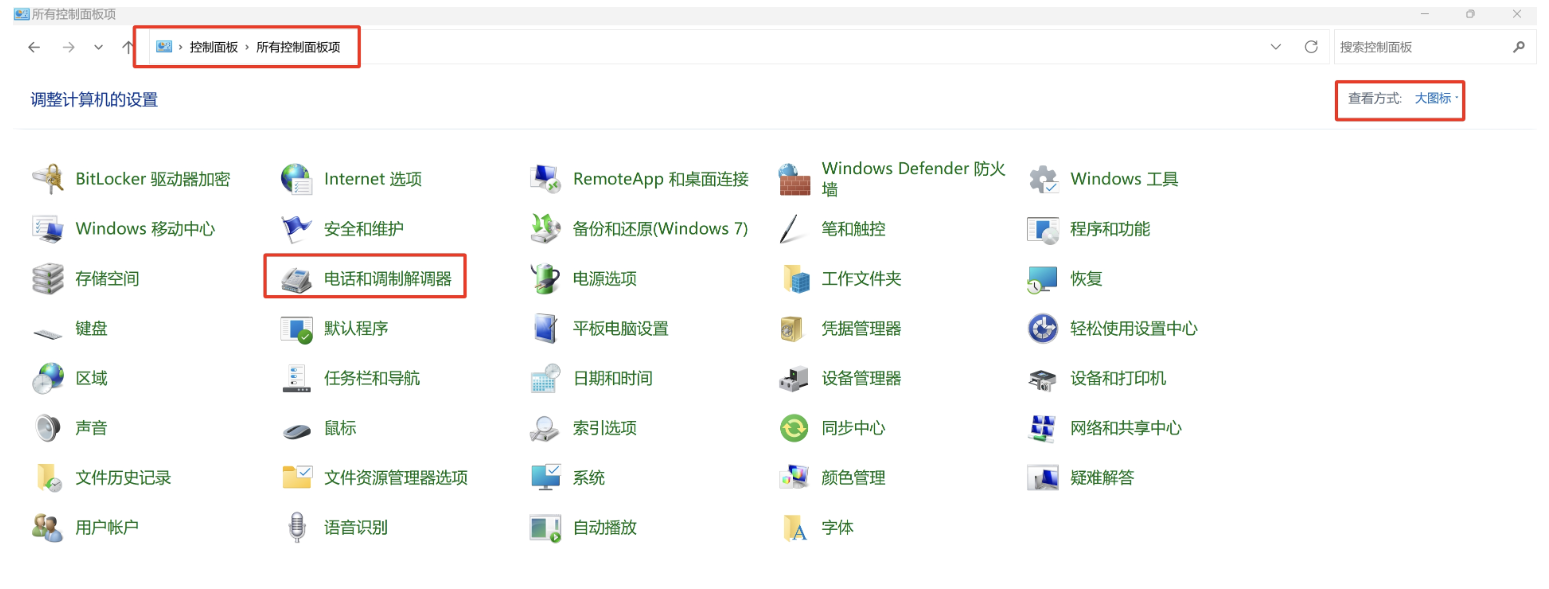Open the 程序和功能 text link

point(1110,229)
